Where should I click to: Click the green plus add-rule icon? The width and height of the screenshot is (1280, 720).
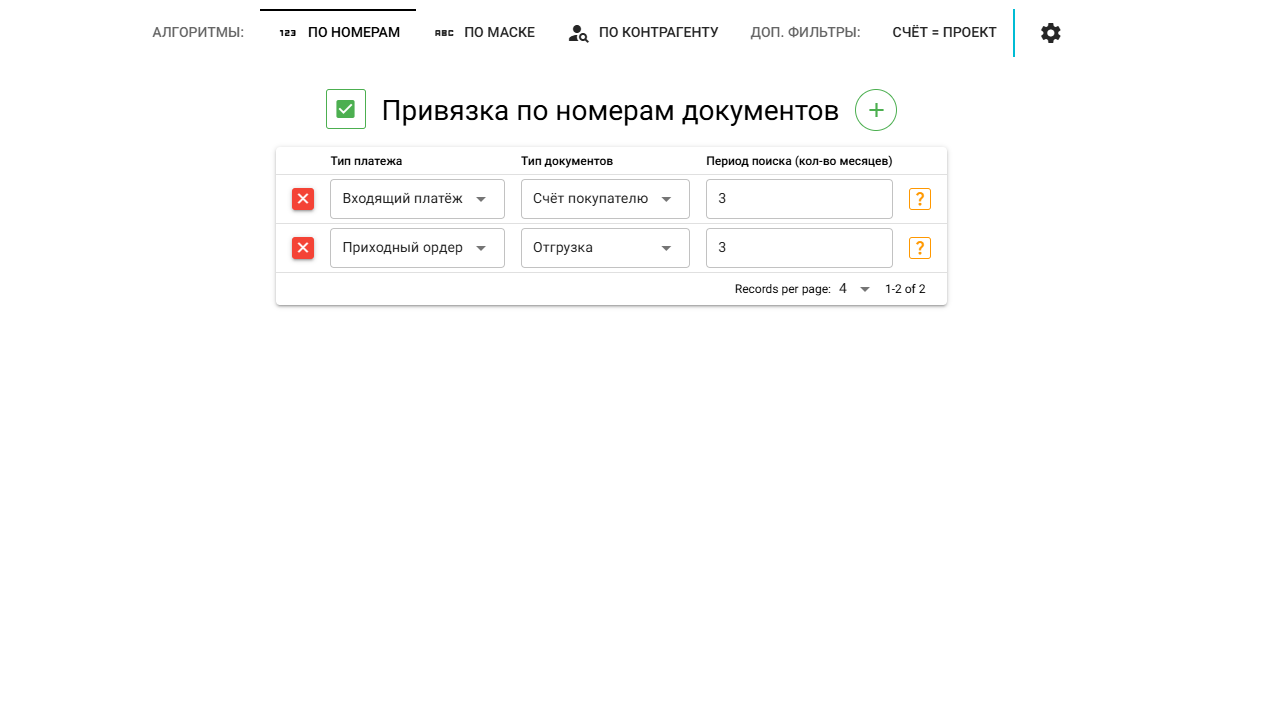pyautogui.click(x=875, y=110)
